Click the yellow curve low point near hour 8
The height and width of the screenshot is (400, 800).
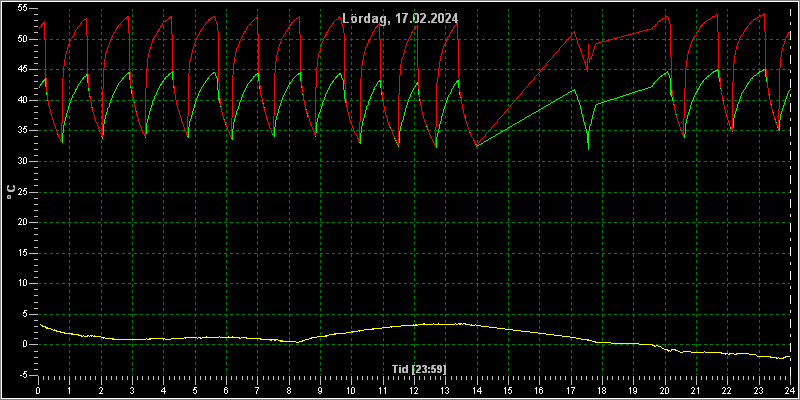pyautogui.click(x=297, y=342)
